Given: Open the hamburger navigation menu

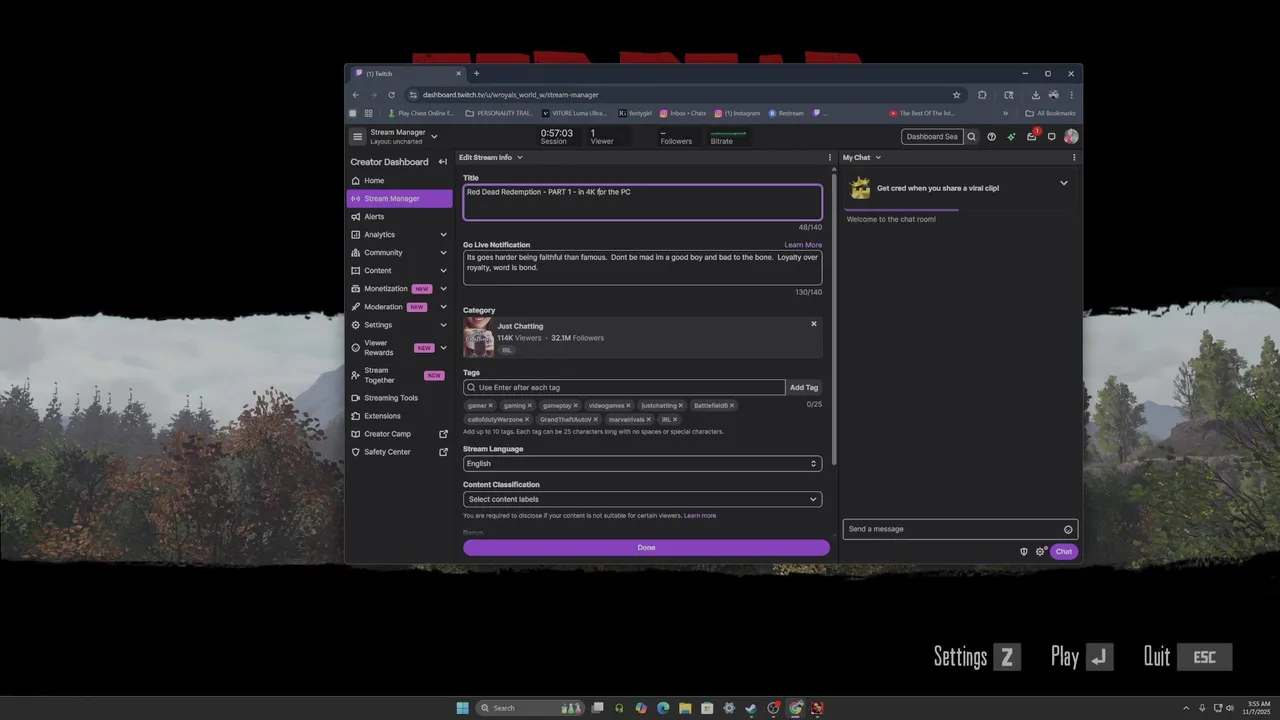Looking at the screenshot, I should coord(357,137).
